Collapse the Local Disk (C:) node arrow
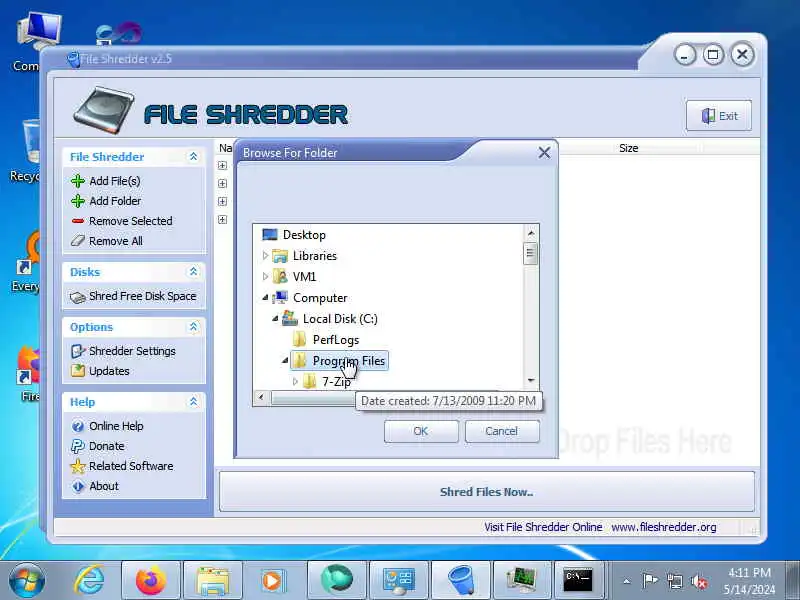Image resolution: width=800 pixels, height=600 pixels. [x=275, y=318]
